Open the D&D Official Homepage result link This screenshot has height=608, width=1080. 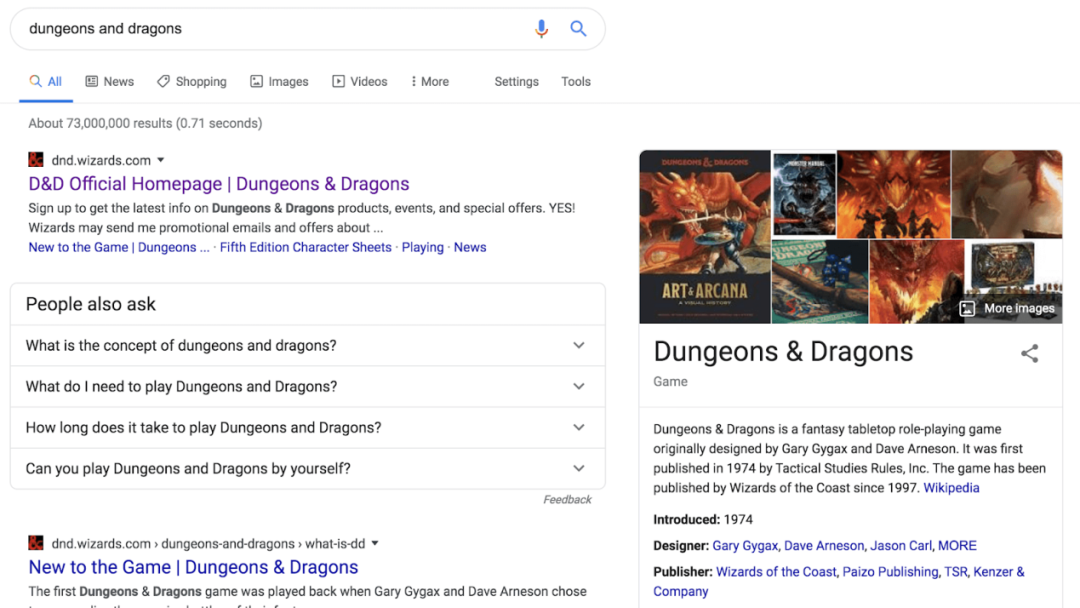(219, 184)
